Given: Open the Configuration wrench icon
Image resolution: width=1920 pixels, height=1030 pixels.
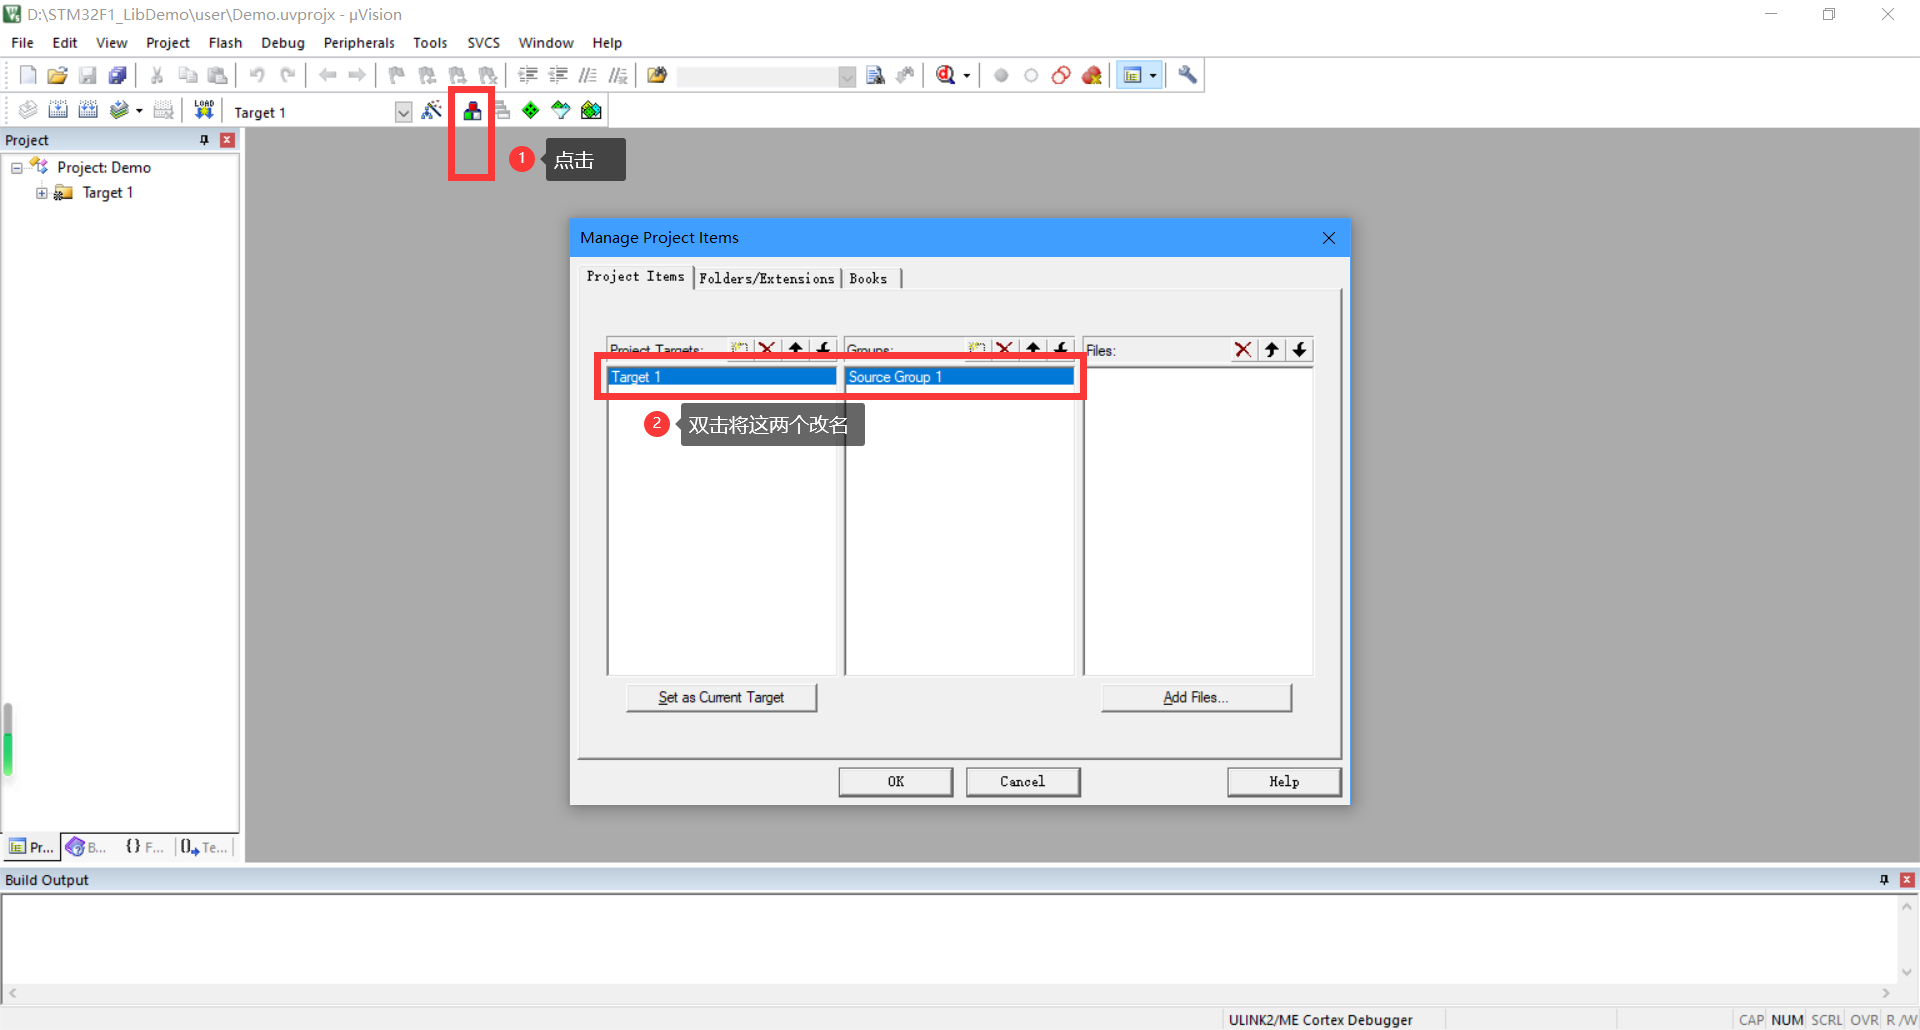Looking at the screenshot, I should click(x=1187, y=75).
